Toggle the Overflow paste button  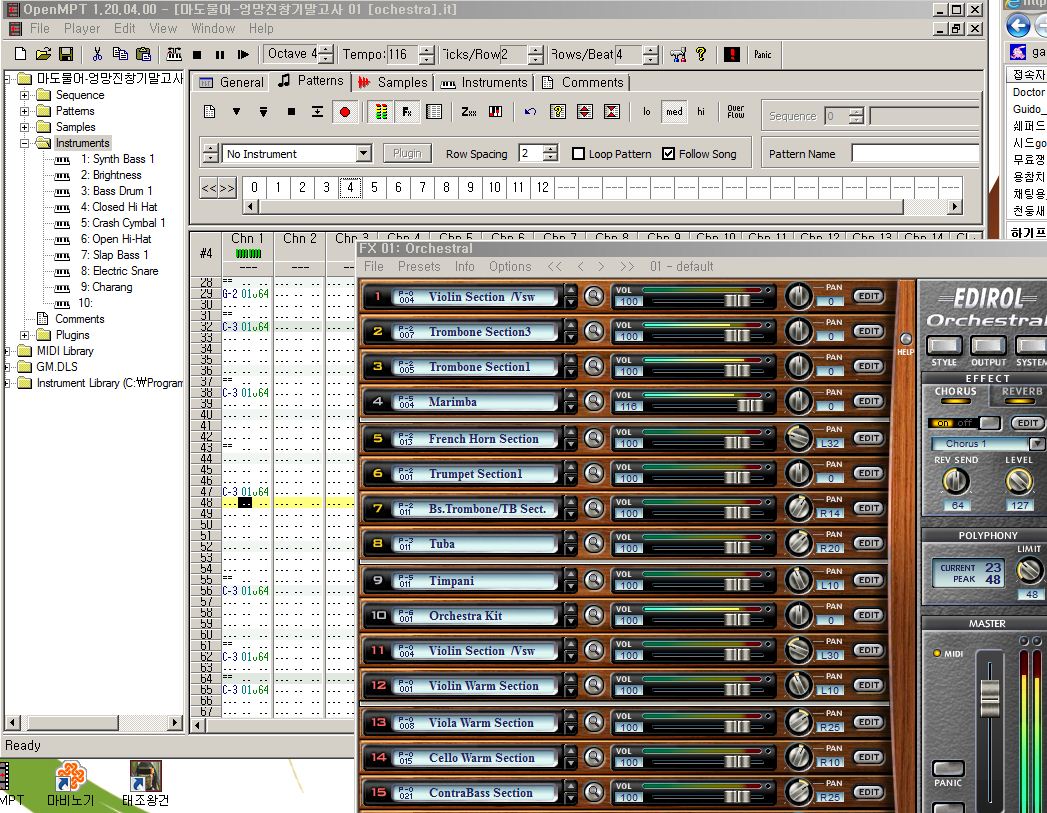pyautogui.click(x=736, y=111)
